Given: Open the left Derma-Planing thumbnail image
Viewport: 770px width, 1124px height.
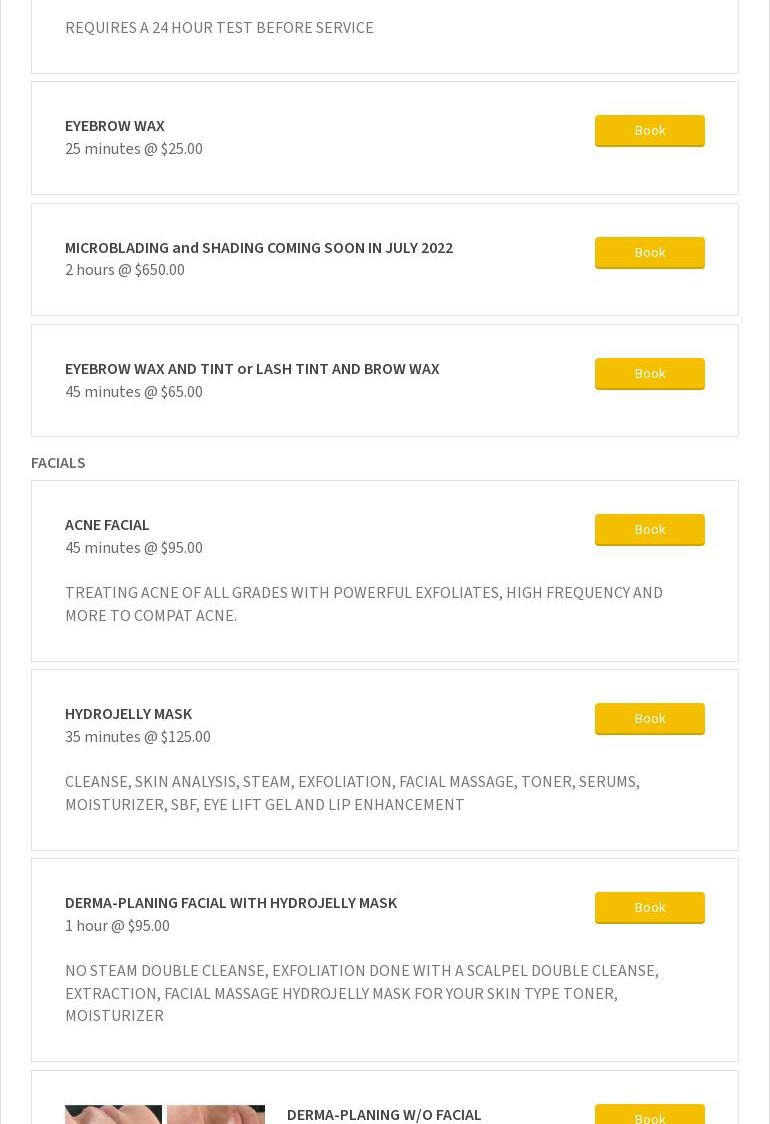Looking at the screenshot, I should tap(113, 1114).
